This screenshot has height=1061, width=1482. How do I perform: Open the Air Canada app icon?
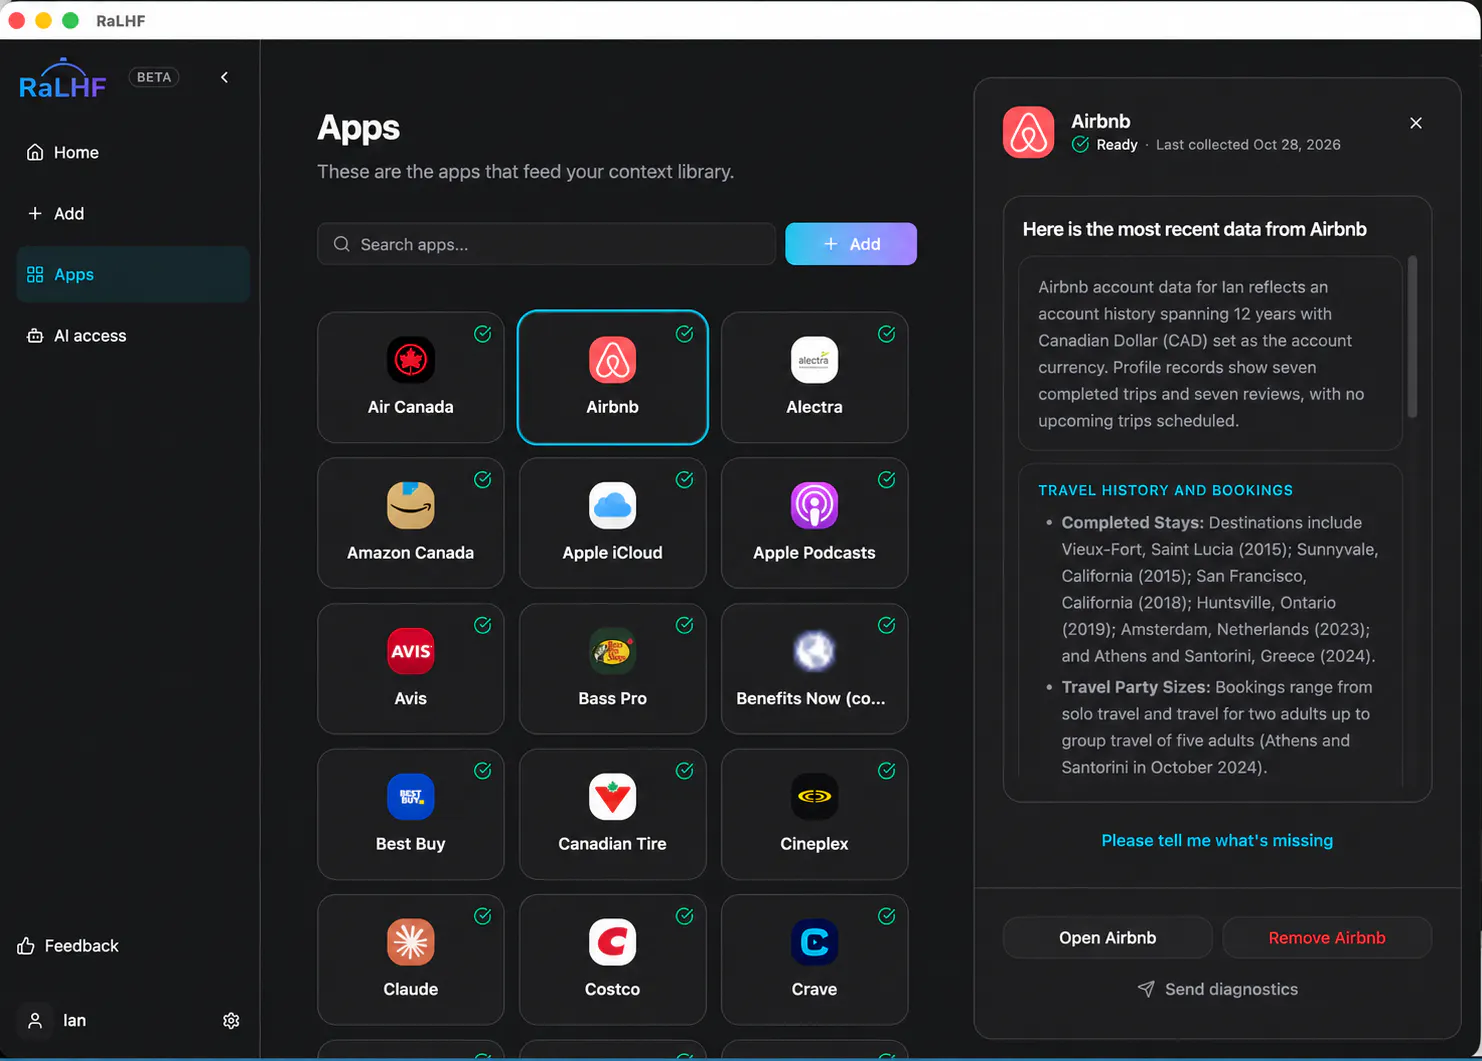click(410, 360)
